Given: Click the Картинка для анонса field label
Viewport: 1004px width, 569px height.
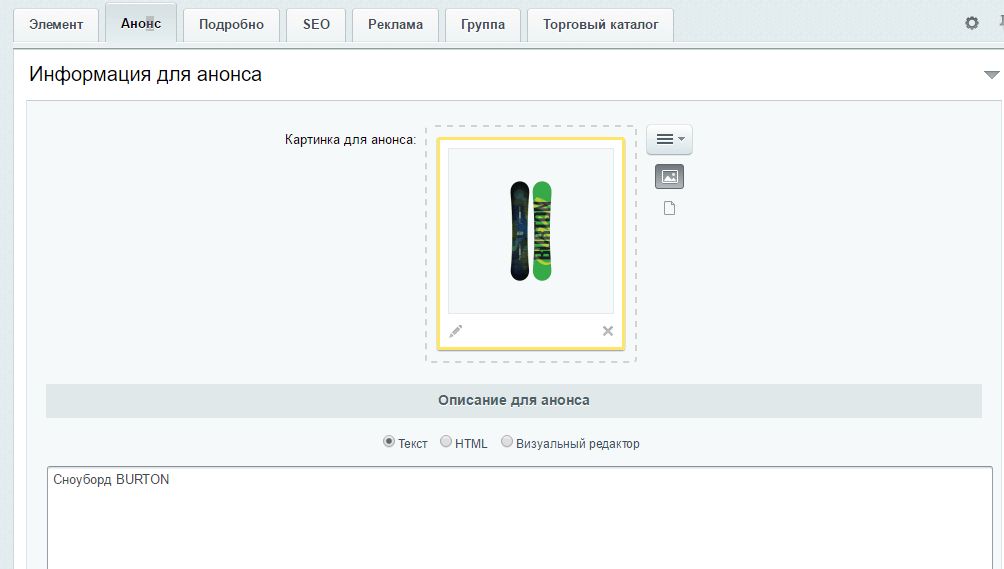Looking at the screenshot, I should coord(350,140).
